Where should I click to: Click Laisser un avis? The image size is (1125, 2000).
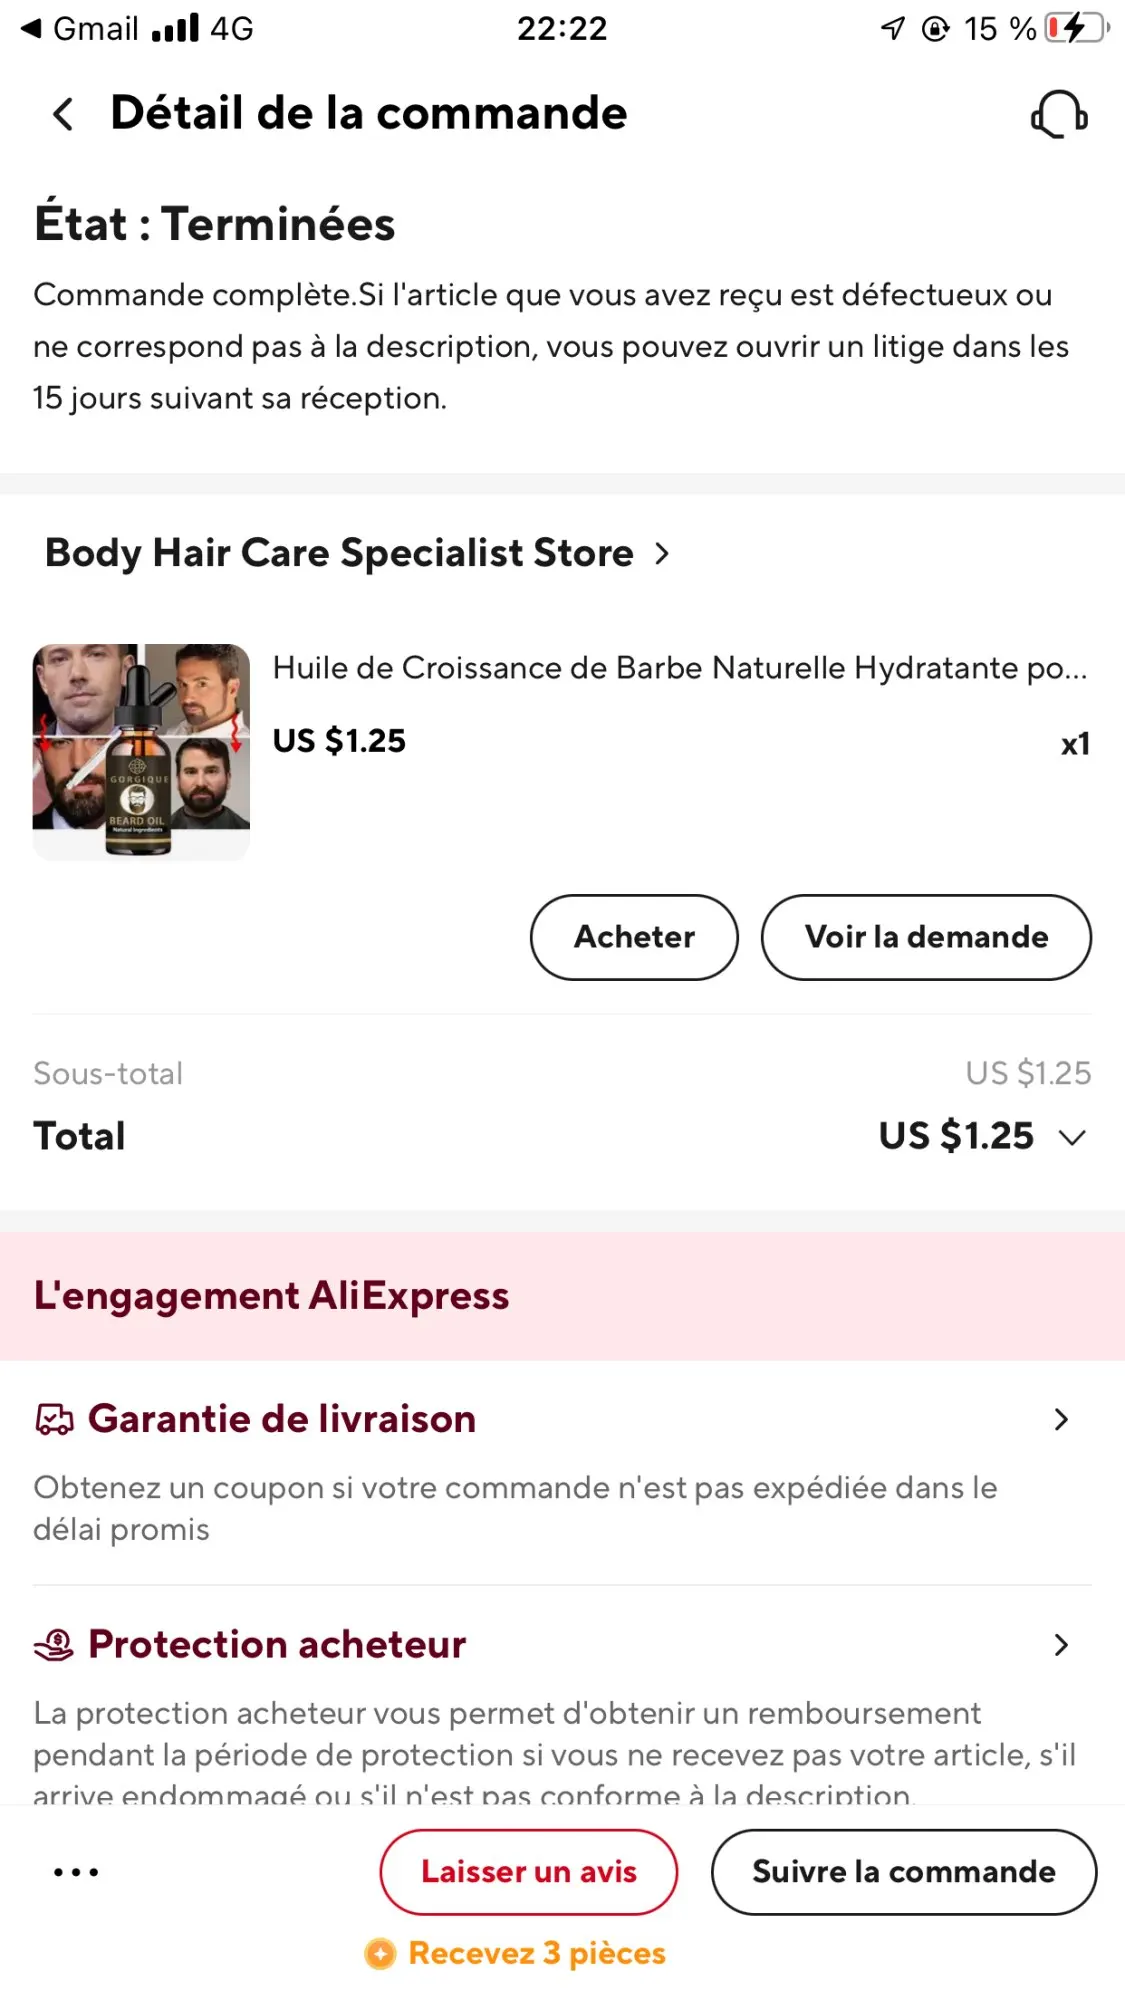pyautogui.click(x=528, y=1872)
